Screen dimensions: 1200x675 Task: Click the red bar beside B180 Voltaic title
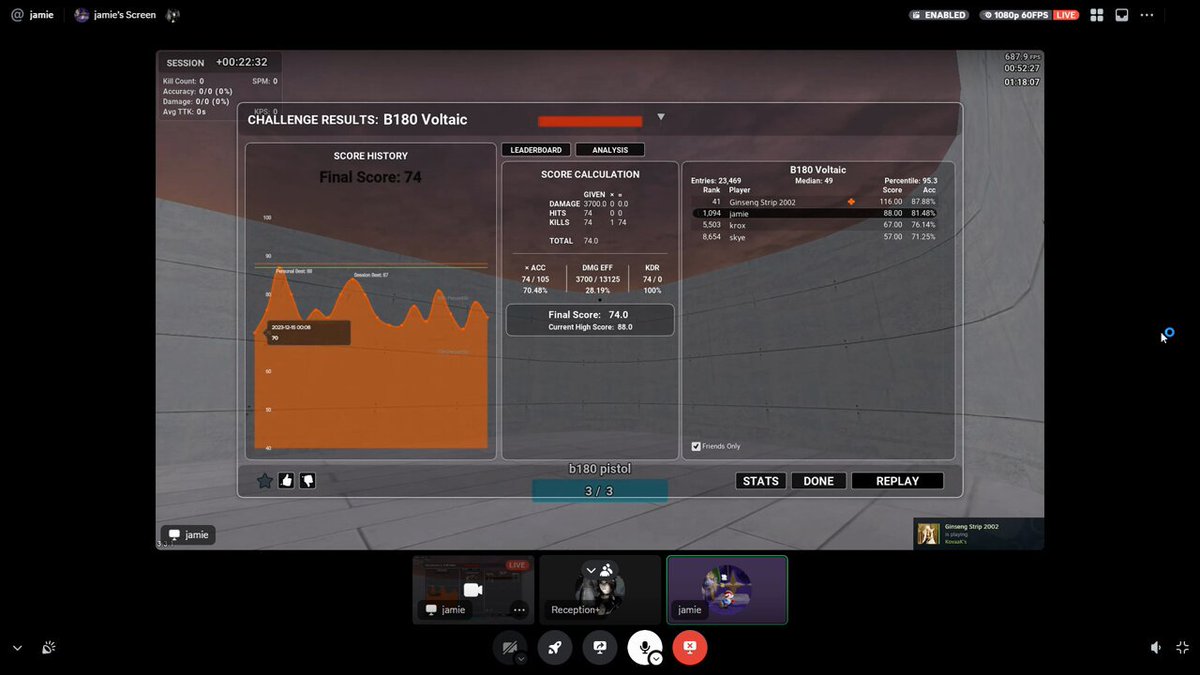coord(590,121)
